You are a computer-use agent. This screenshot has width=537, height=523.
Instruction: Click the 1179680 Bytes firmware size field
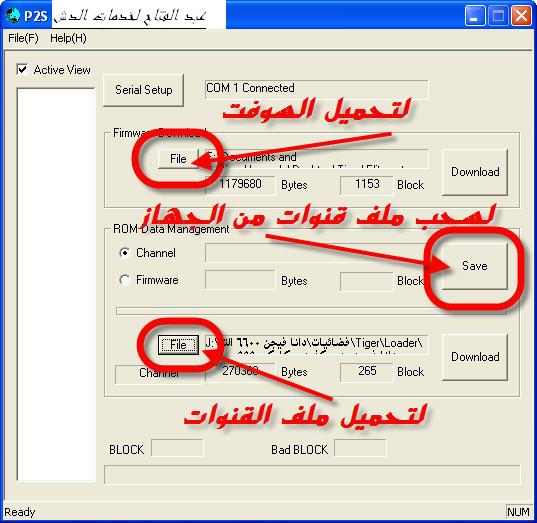[x=240, y=185]
